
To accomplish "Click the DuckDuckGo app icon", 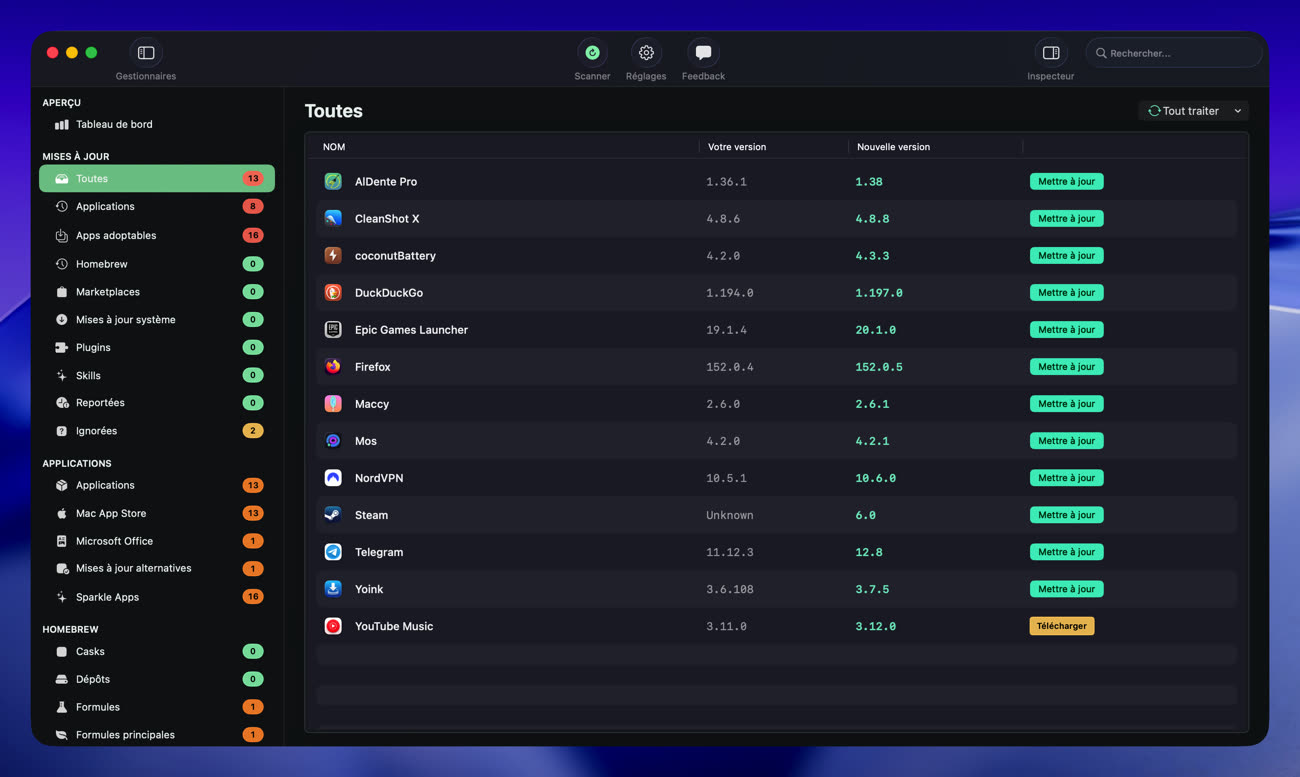I will (x=333, y=293).
